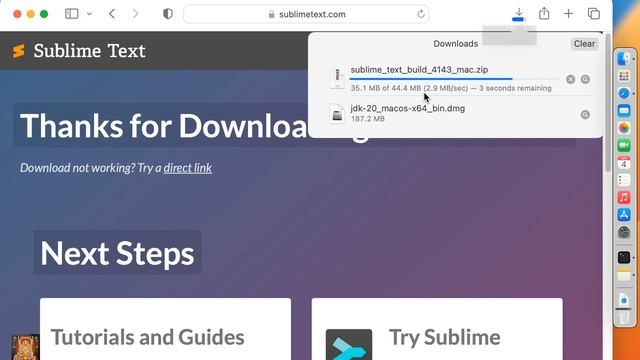Open Mail from the Dock
Screen dimensions: 640x360
pyautogui.click(x=624, y=111)
